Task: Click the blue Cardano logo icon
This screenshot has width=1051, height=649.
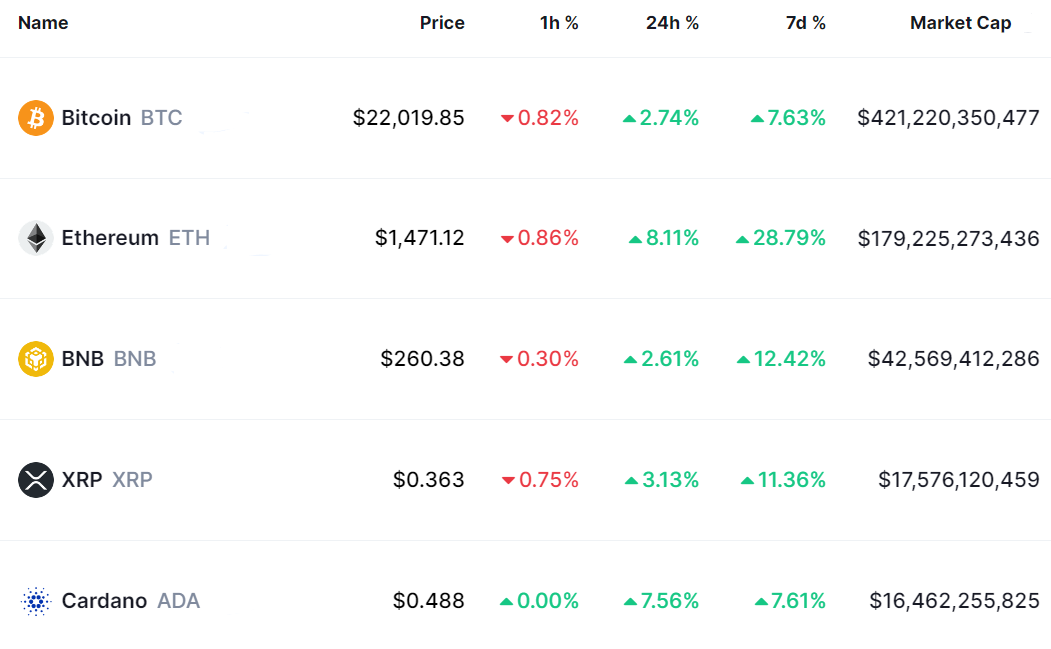Action: pos(36,601)
